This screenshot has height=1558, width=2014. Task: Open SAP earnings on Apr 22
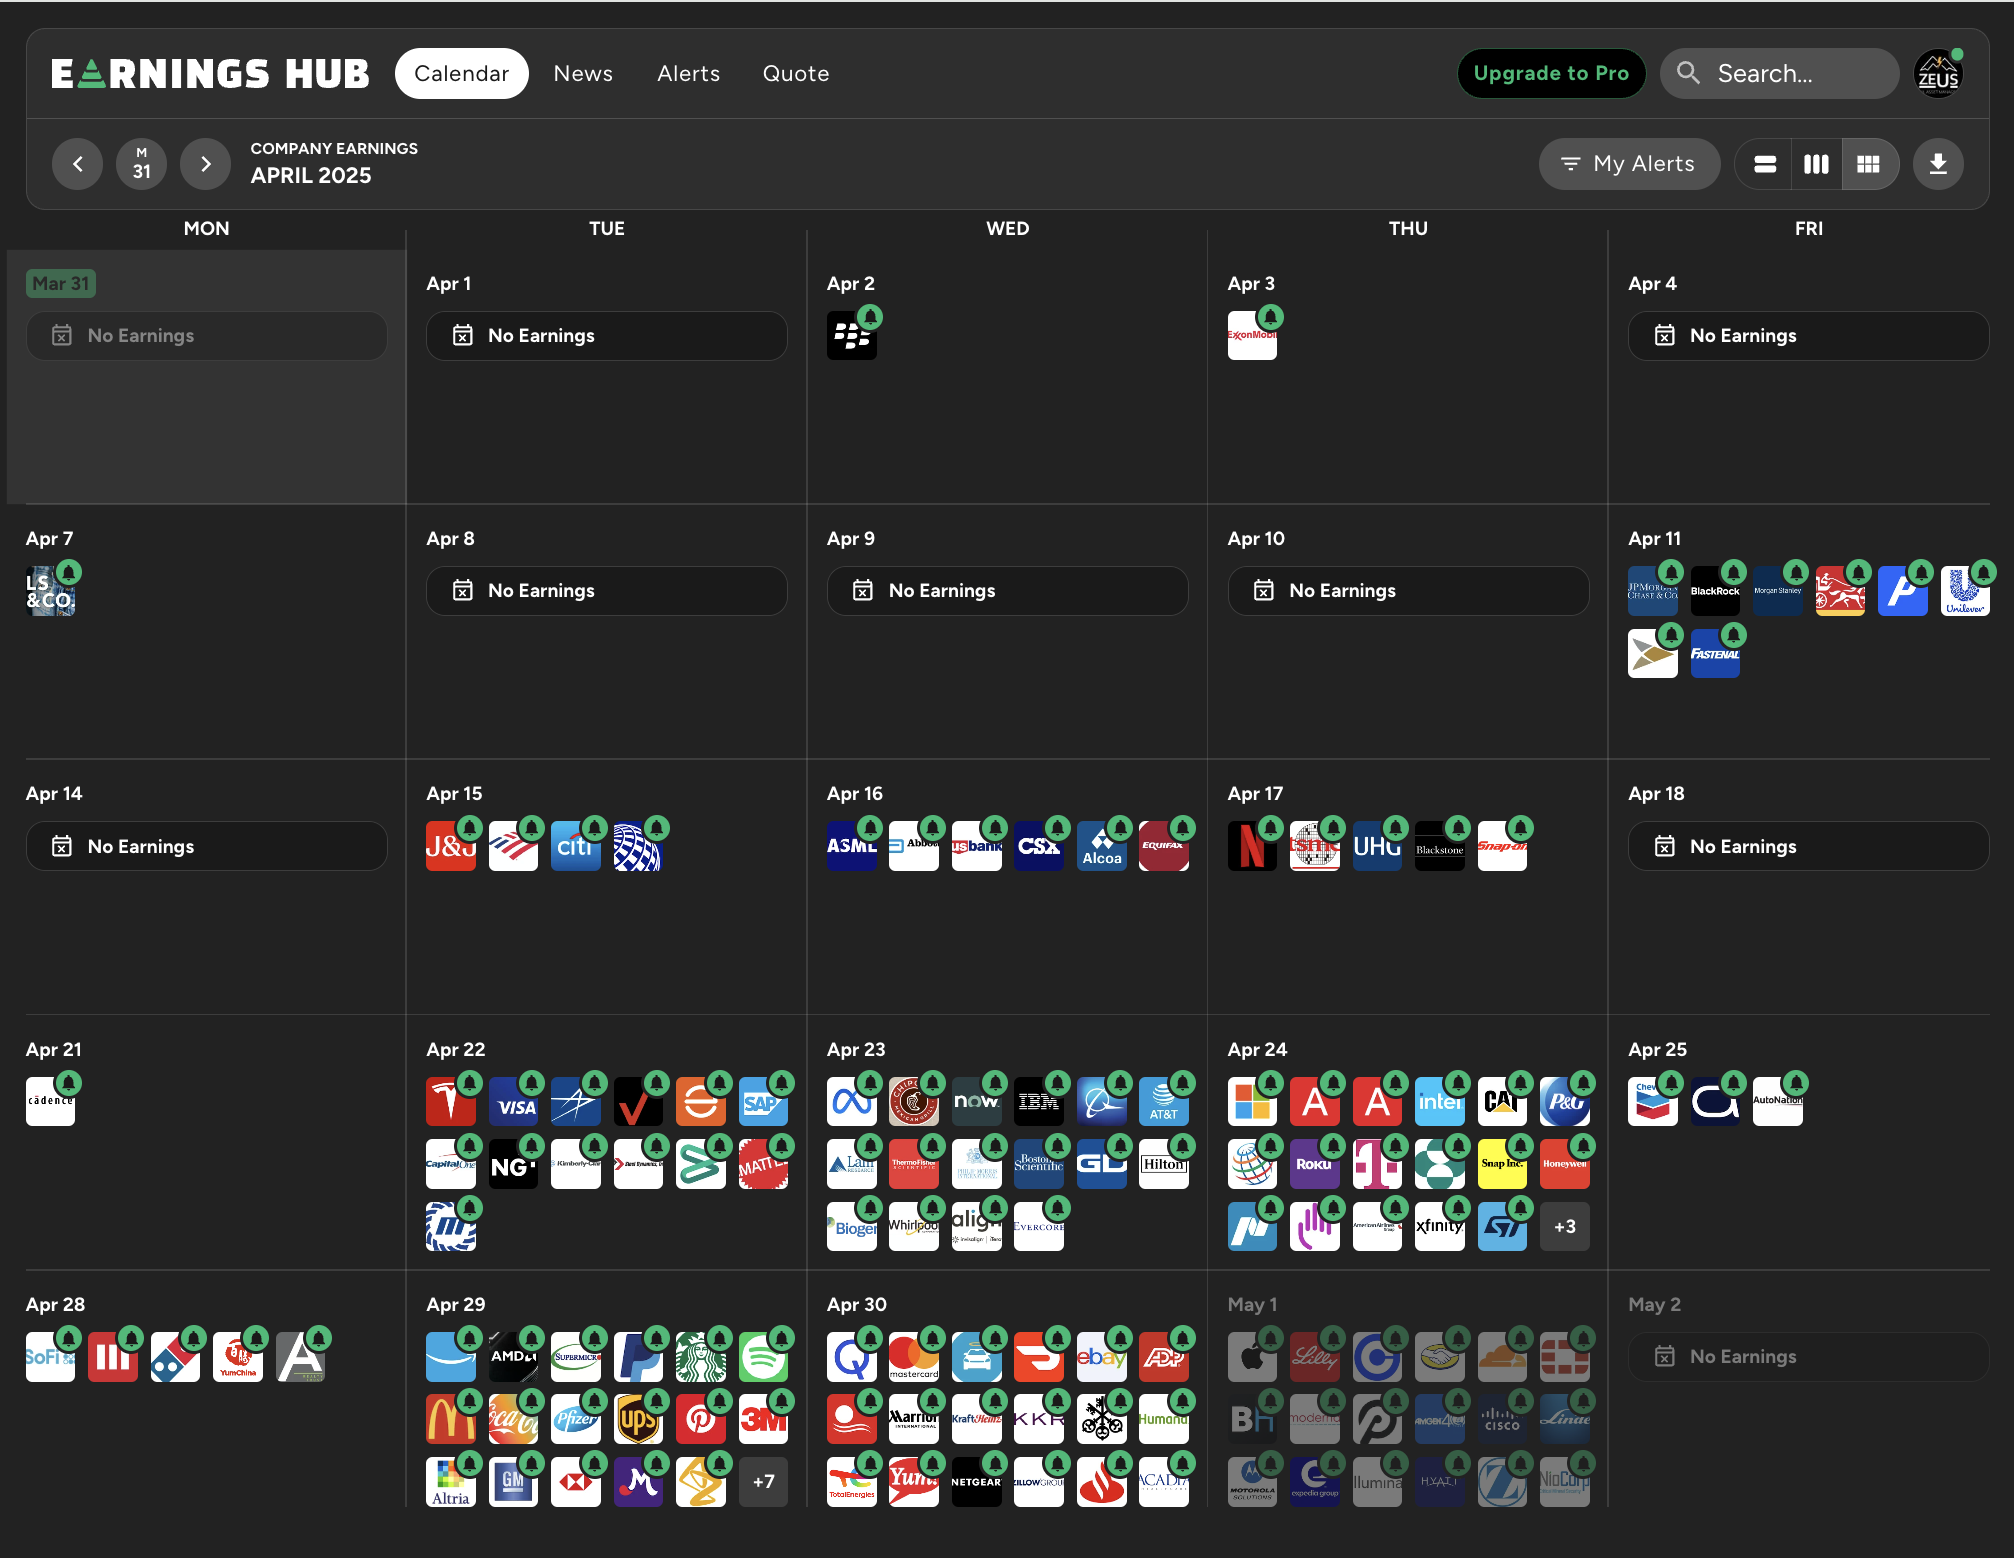(x=763, y=1101)
